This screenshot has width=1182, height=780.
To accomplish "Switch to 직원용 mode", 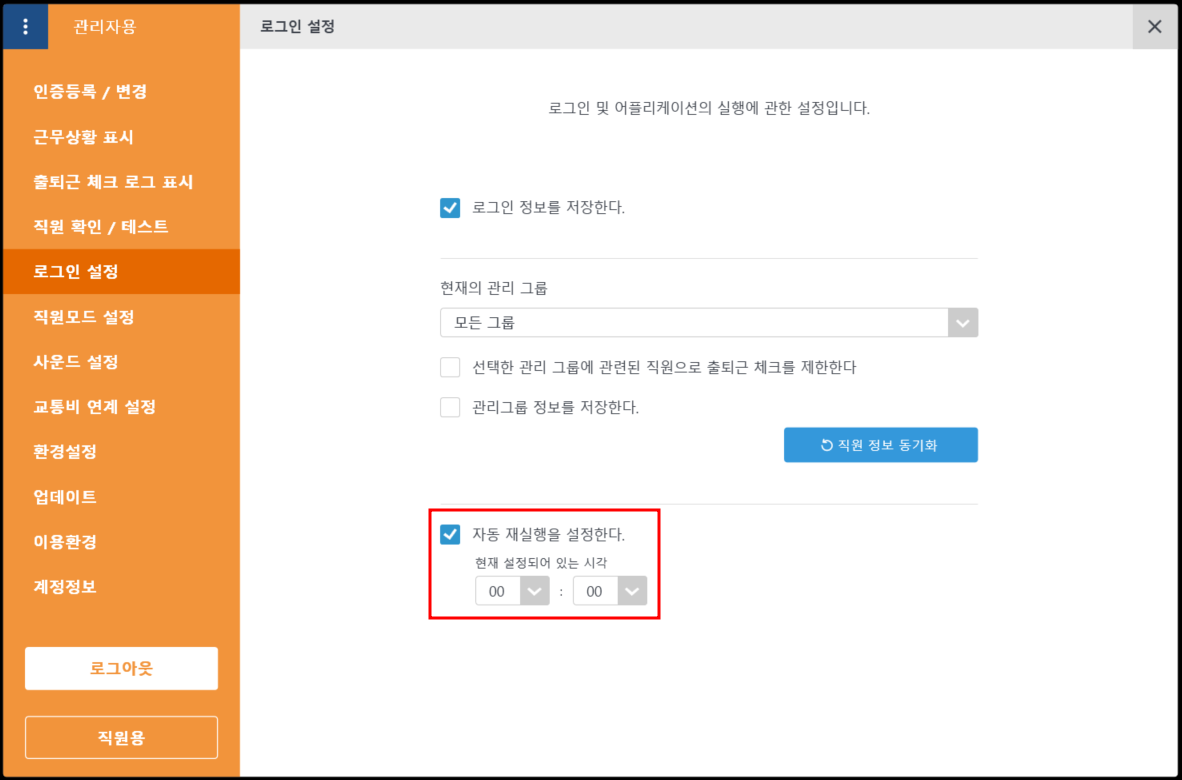I will 121,737.
